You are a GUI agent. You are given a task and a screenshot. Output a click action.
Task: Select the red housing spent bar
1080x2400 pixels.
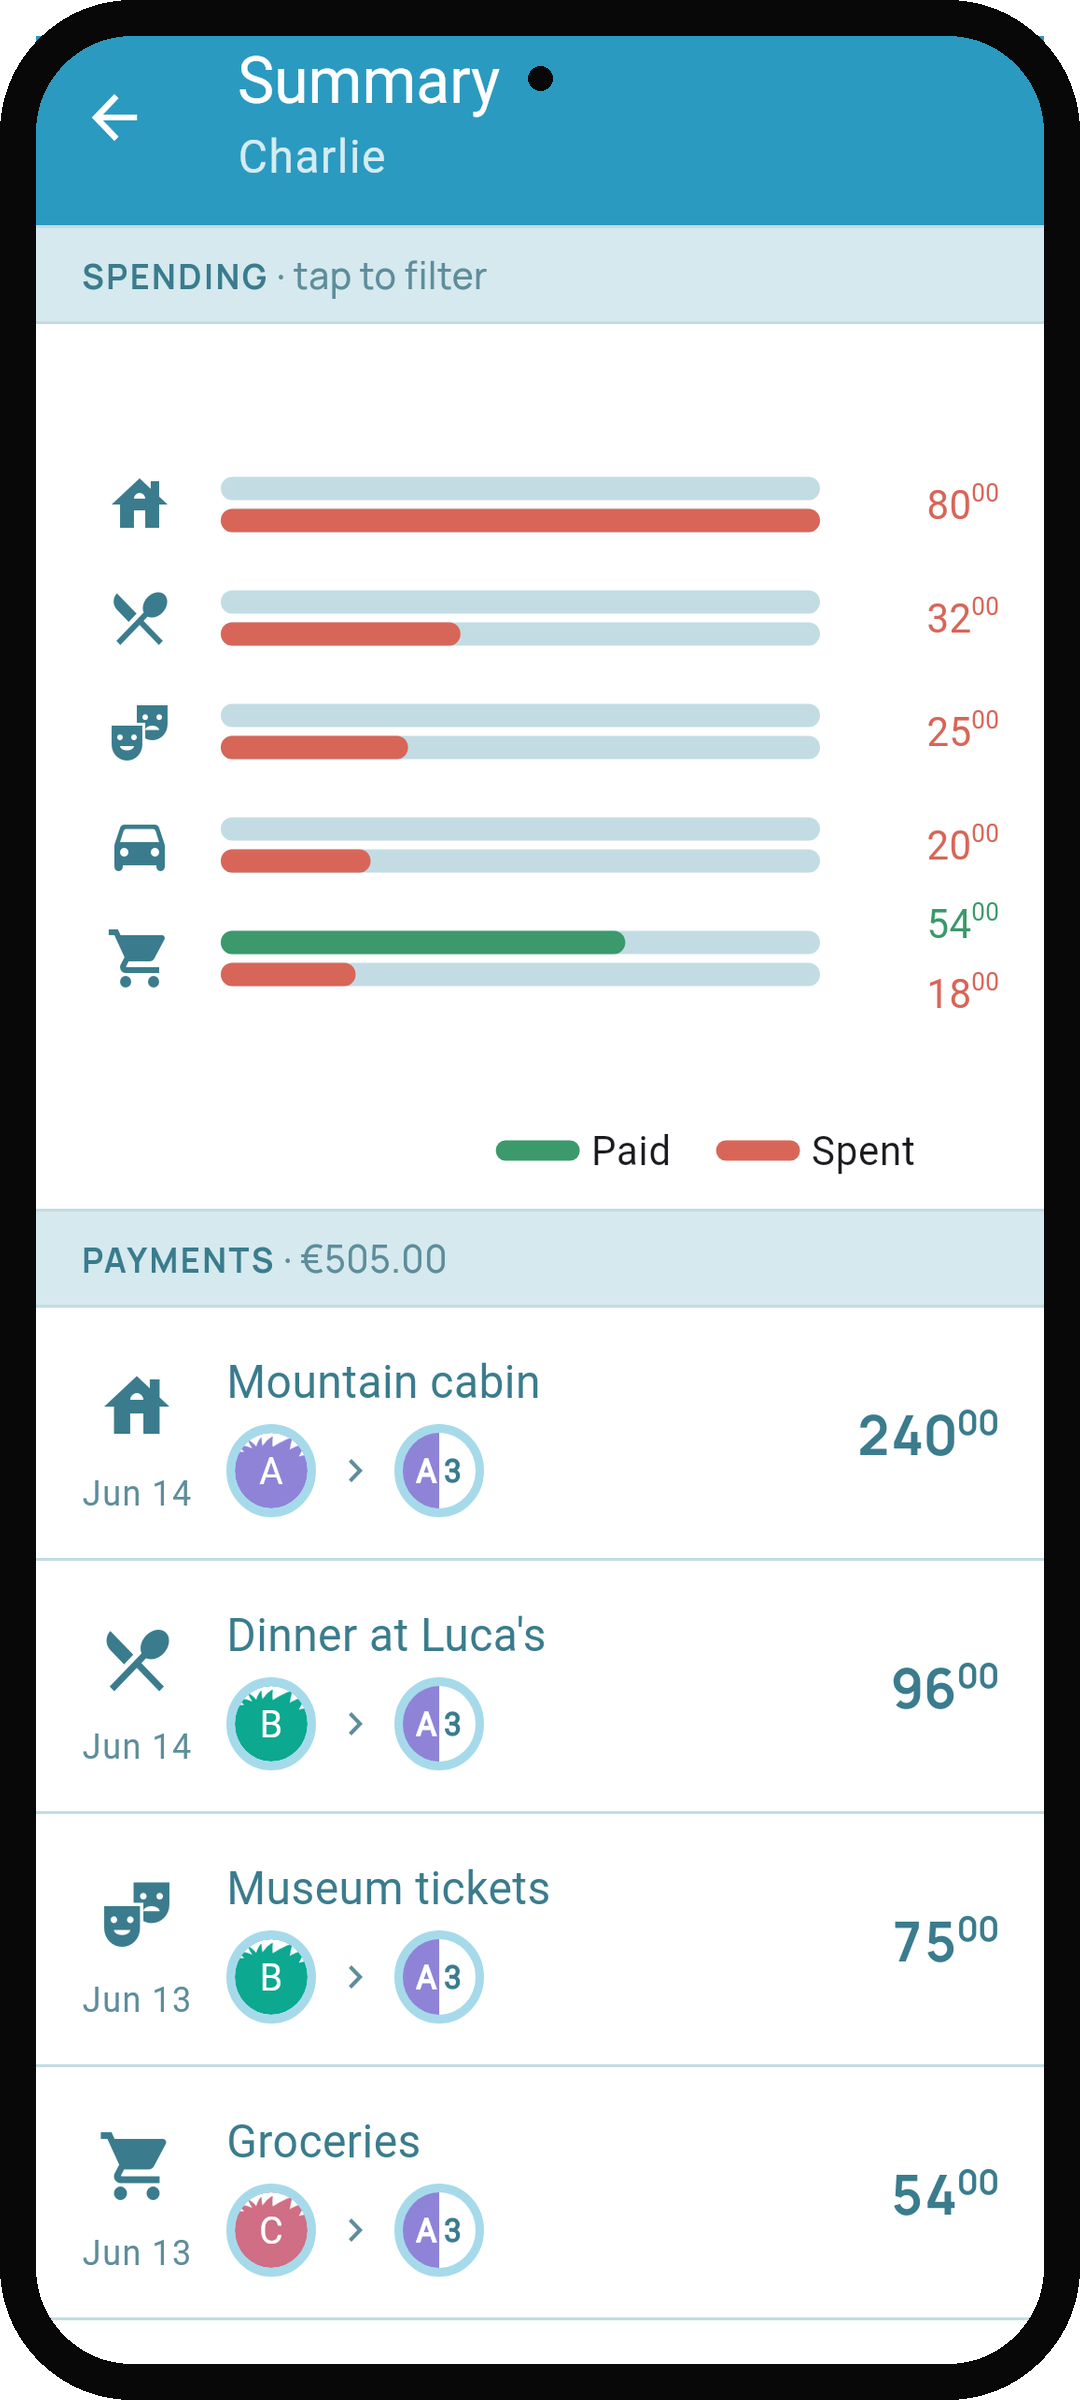click(x=520, y=520)
